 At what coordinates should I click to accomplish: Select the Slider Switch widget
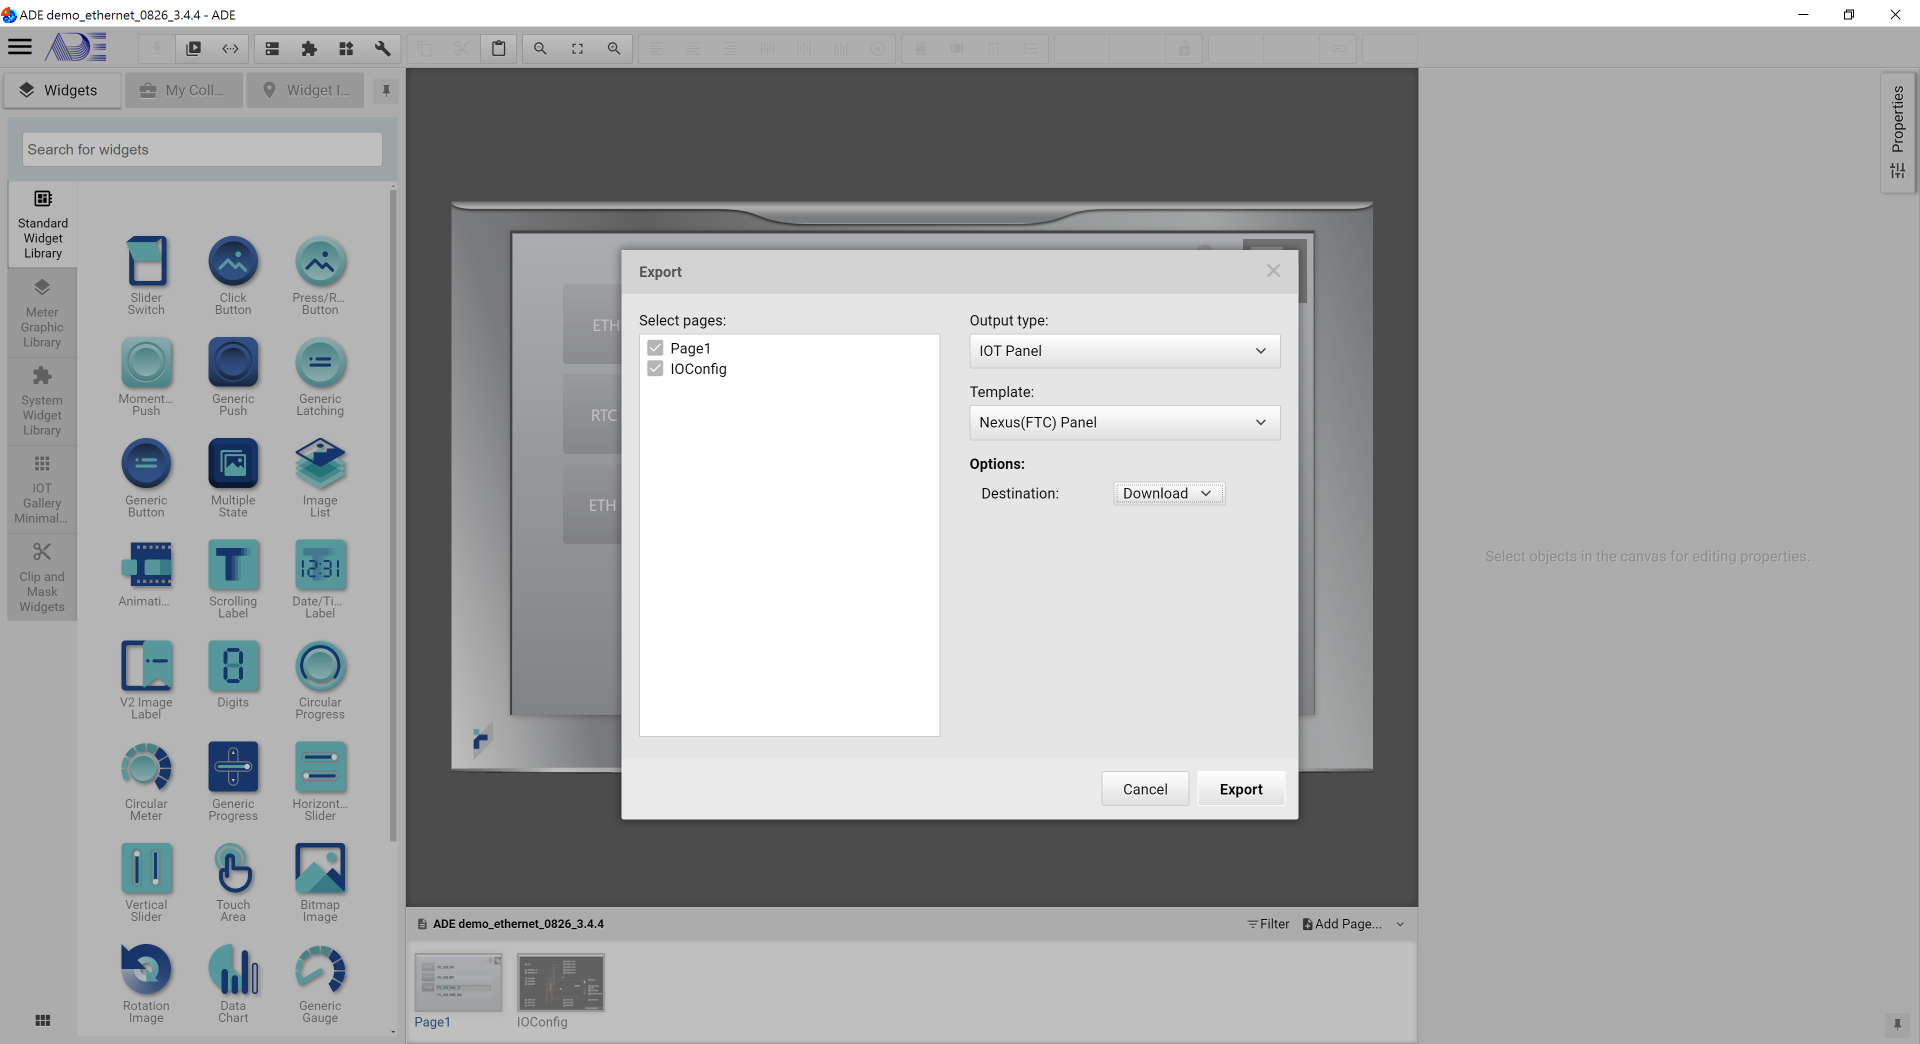coord(146,274)
